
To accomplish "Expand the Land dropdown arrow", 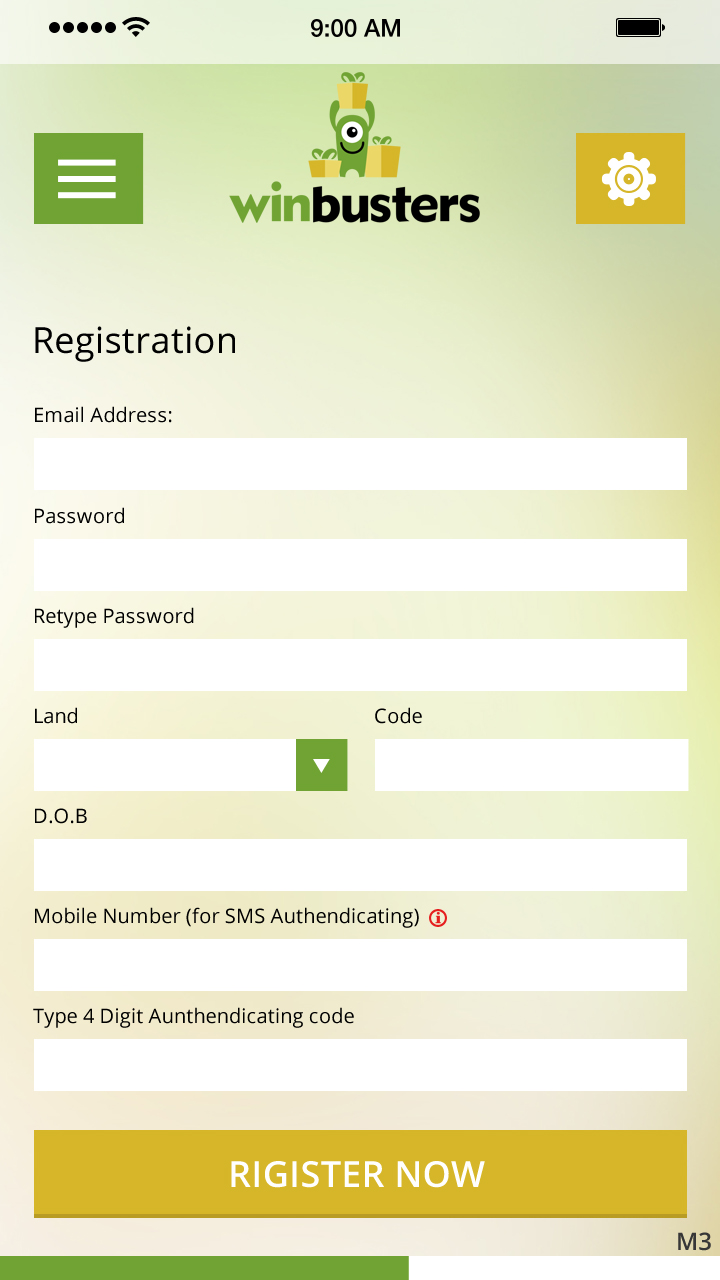I will (321, 765).
